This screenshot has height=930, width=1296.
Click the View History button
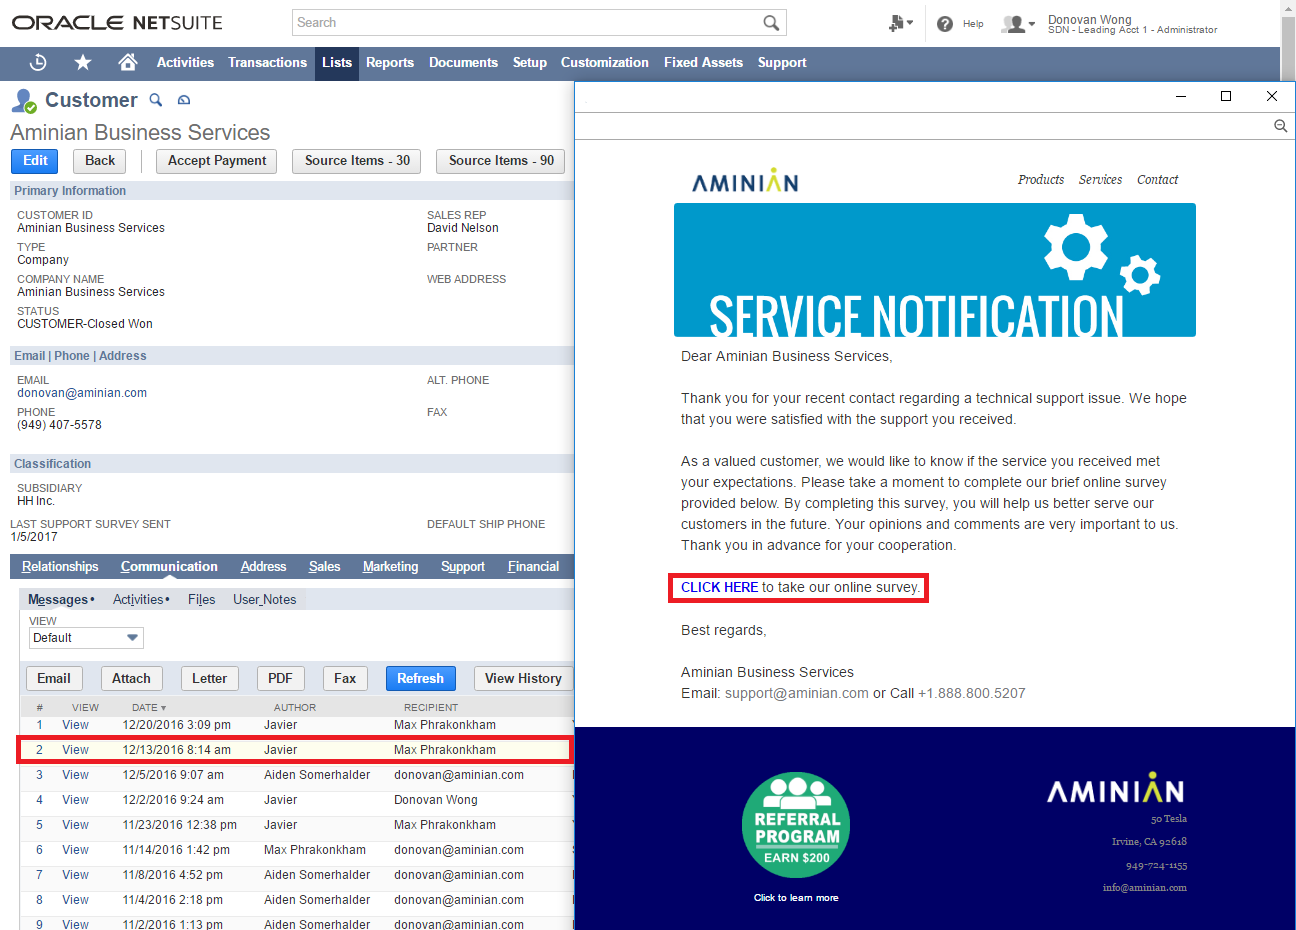pos(523,678)
